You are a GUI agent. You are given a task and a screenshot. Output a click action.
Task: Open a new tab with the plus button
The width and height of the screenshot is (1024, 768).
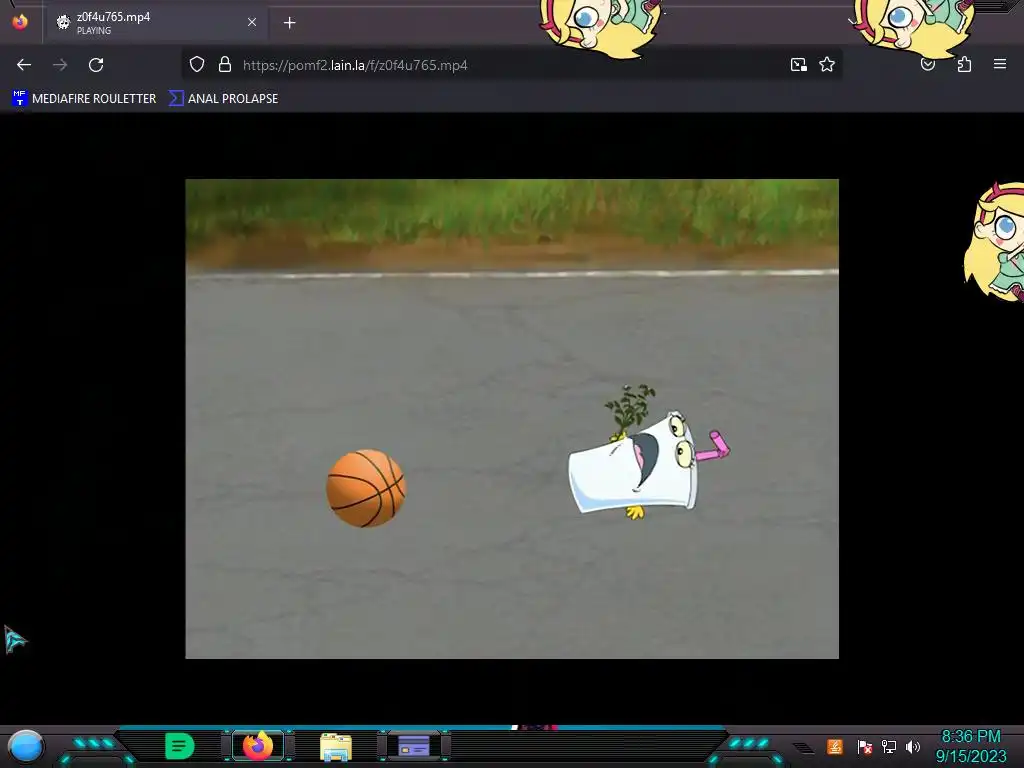point(289,23)
